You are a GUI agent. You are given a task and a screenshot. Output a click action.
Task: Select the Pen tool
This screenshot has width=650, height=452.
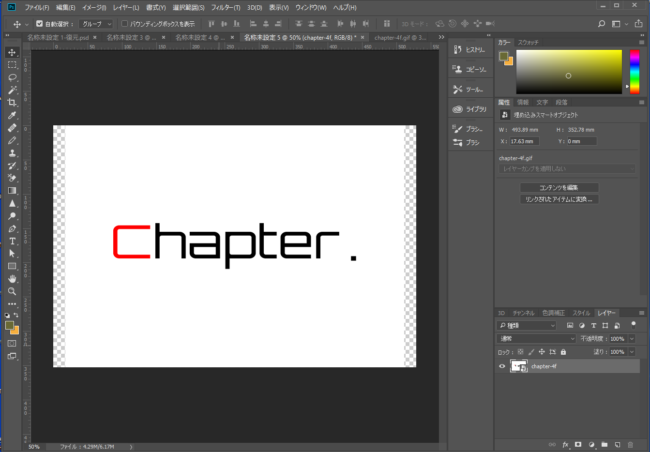pos(12,228)
